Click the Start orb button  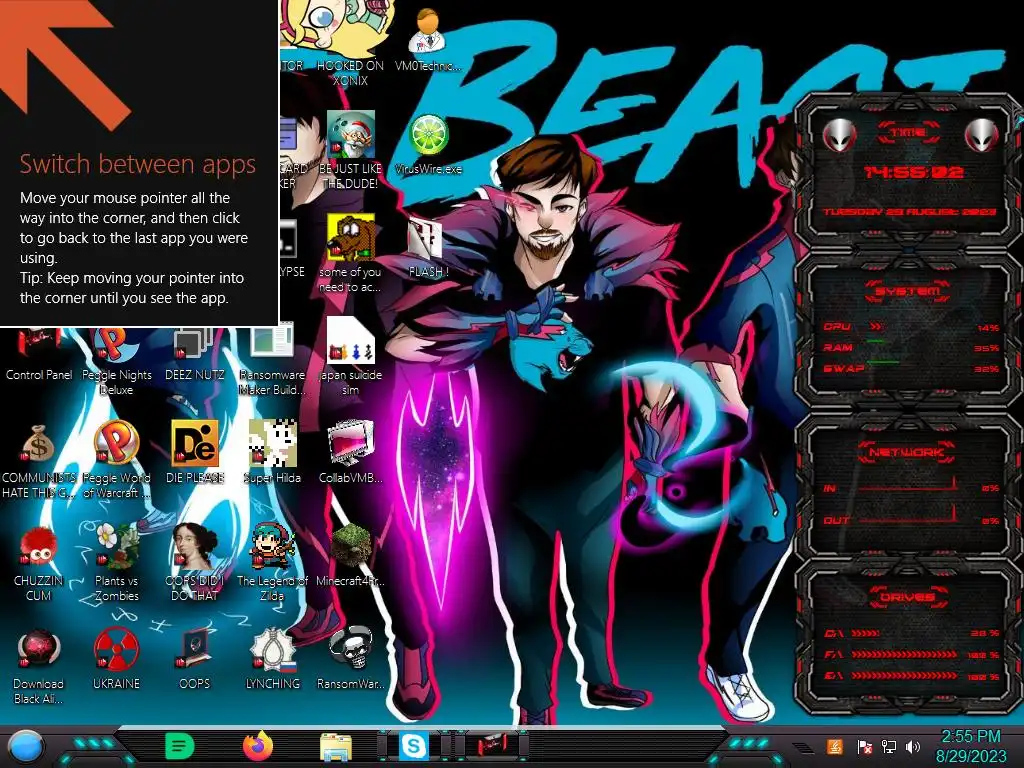pos(24,746)
